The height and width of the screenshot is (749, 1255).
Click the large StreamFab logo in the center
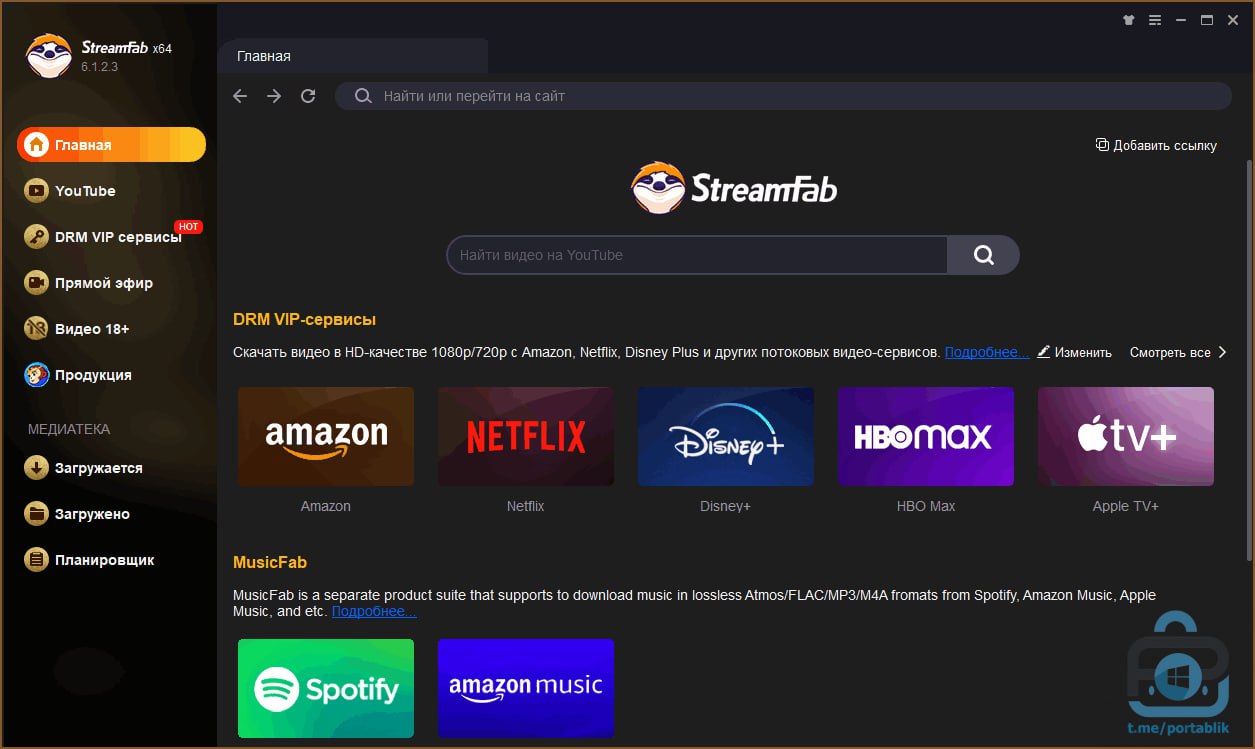[x=734, y=188]
